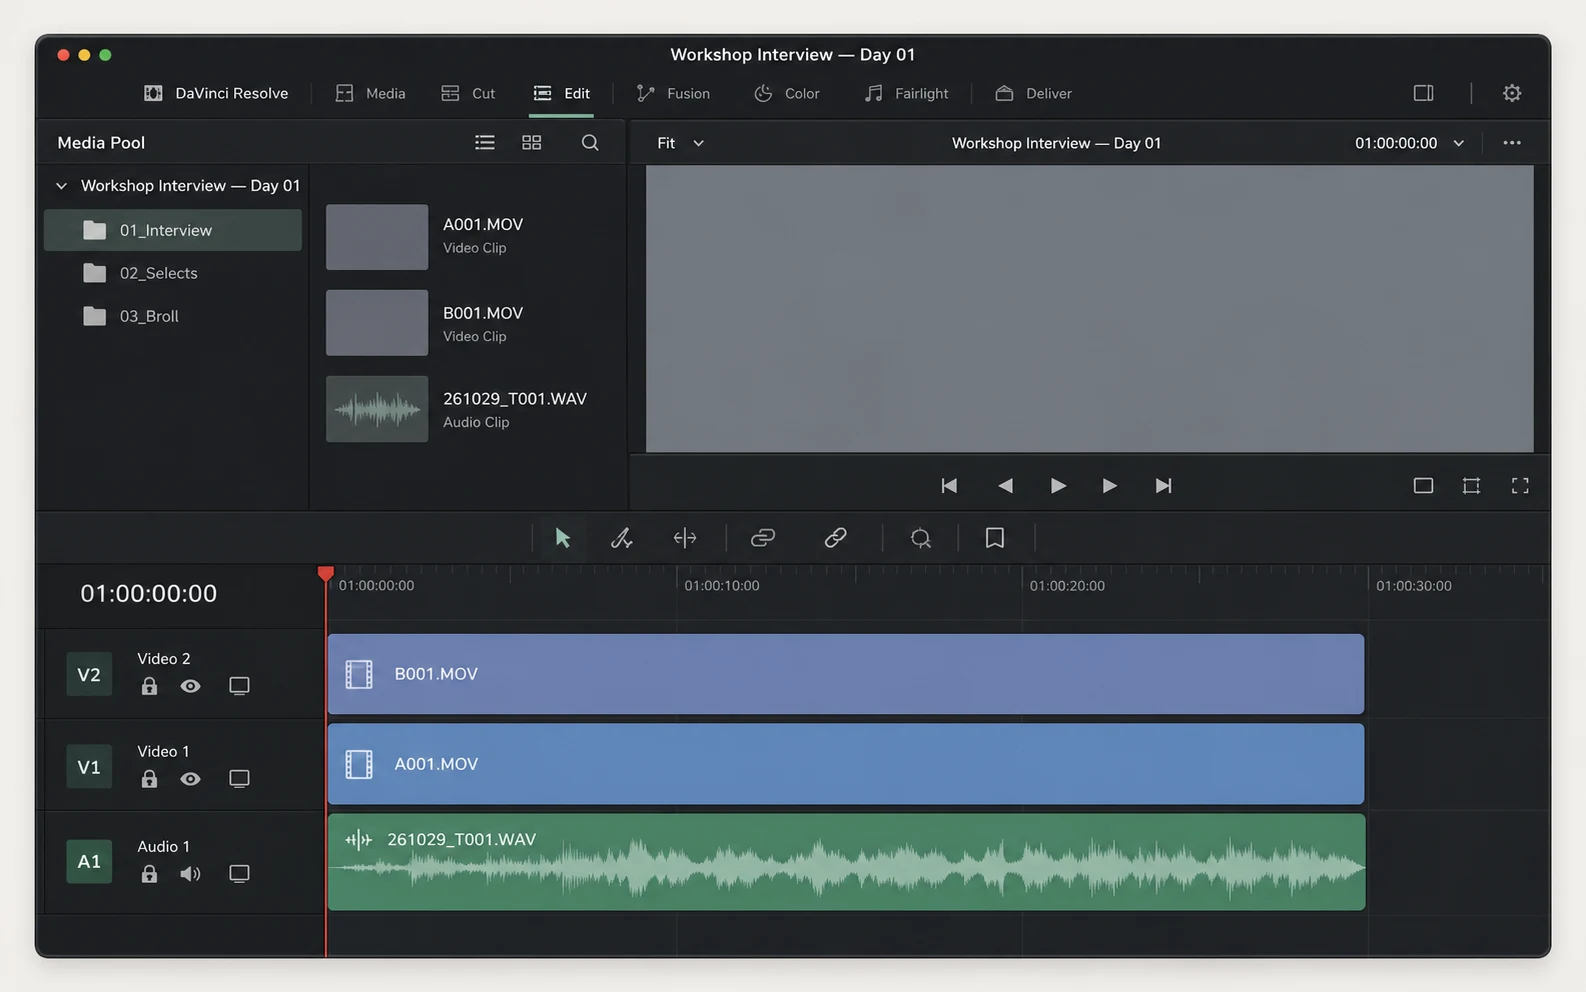Image resolution: width=1586 pixels, height=992 pixels.
Task: Click the DaVinci Resolve logo icon
Action: pyautogui.click(x=153, y=93)
